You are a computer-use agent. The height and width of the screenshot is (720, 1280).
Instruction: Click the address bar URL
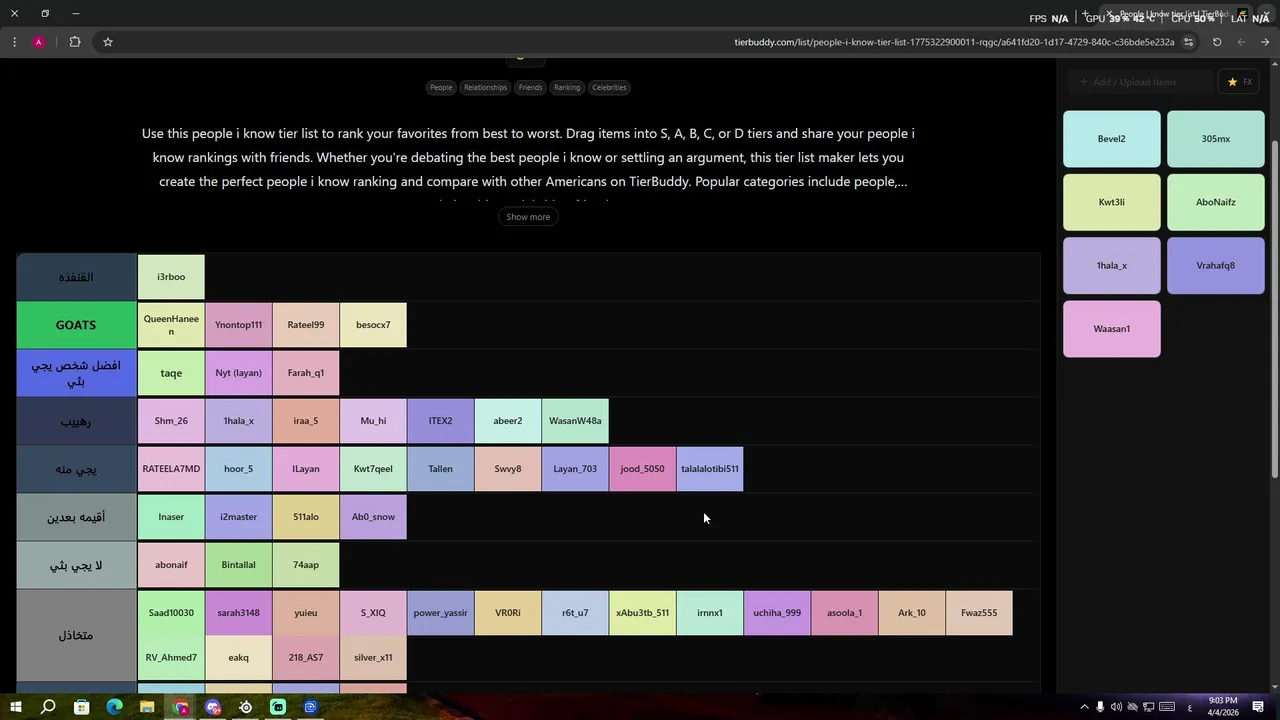coord(954,42)
